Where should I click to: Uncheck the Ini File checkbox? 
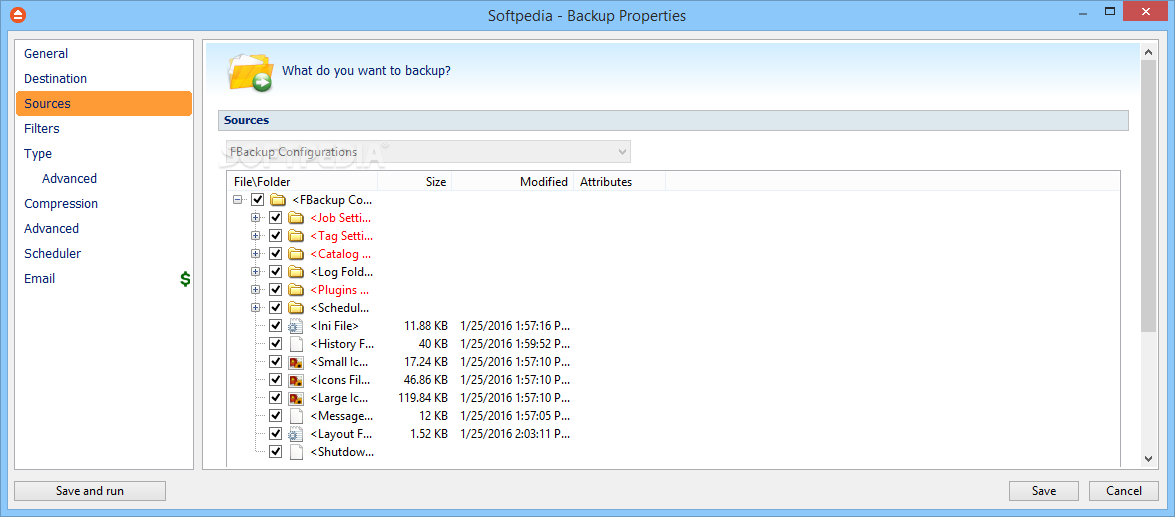coord(276,326)
